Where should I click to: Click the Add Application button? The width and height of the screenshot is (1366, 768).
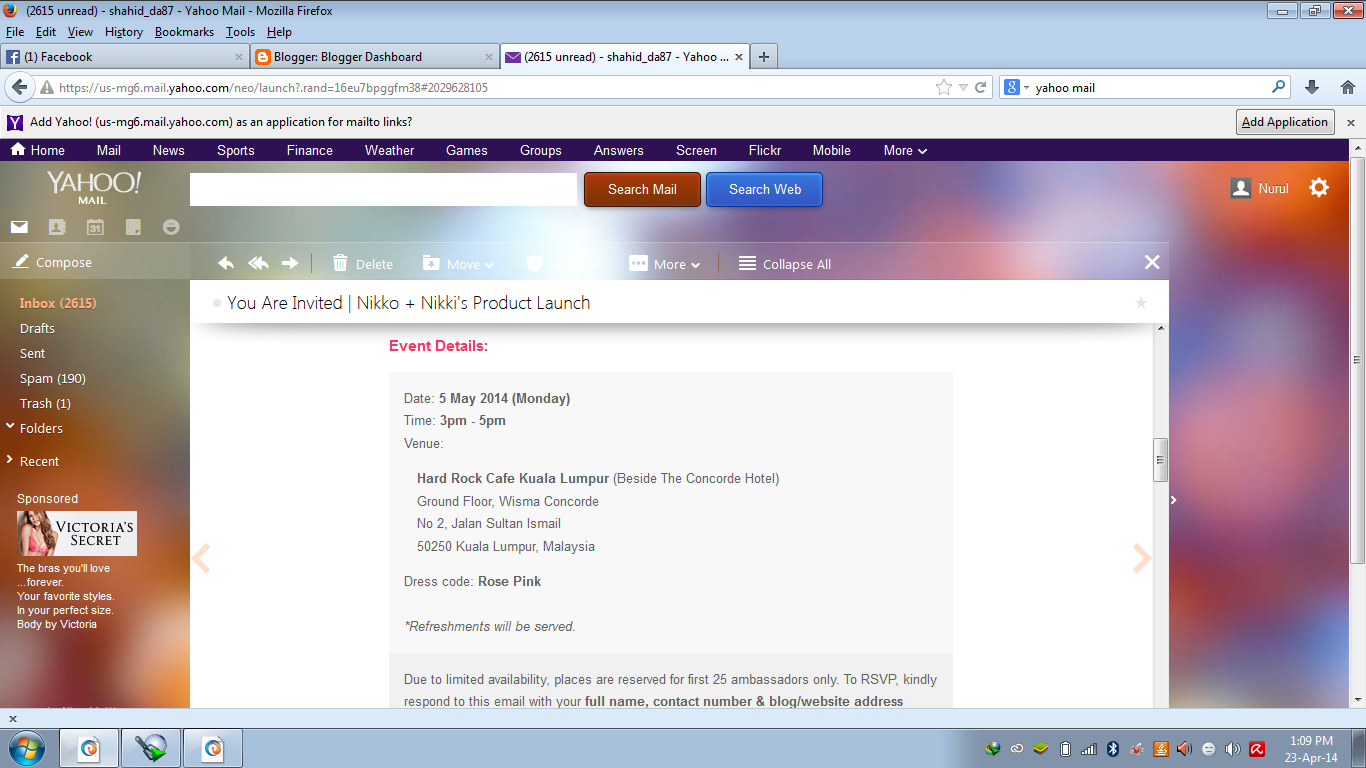pos(1285,122)
